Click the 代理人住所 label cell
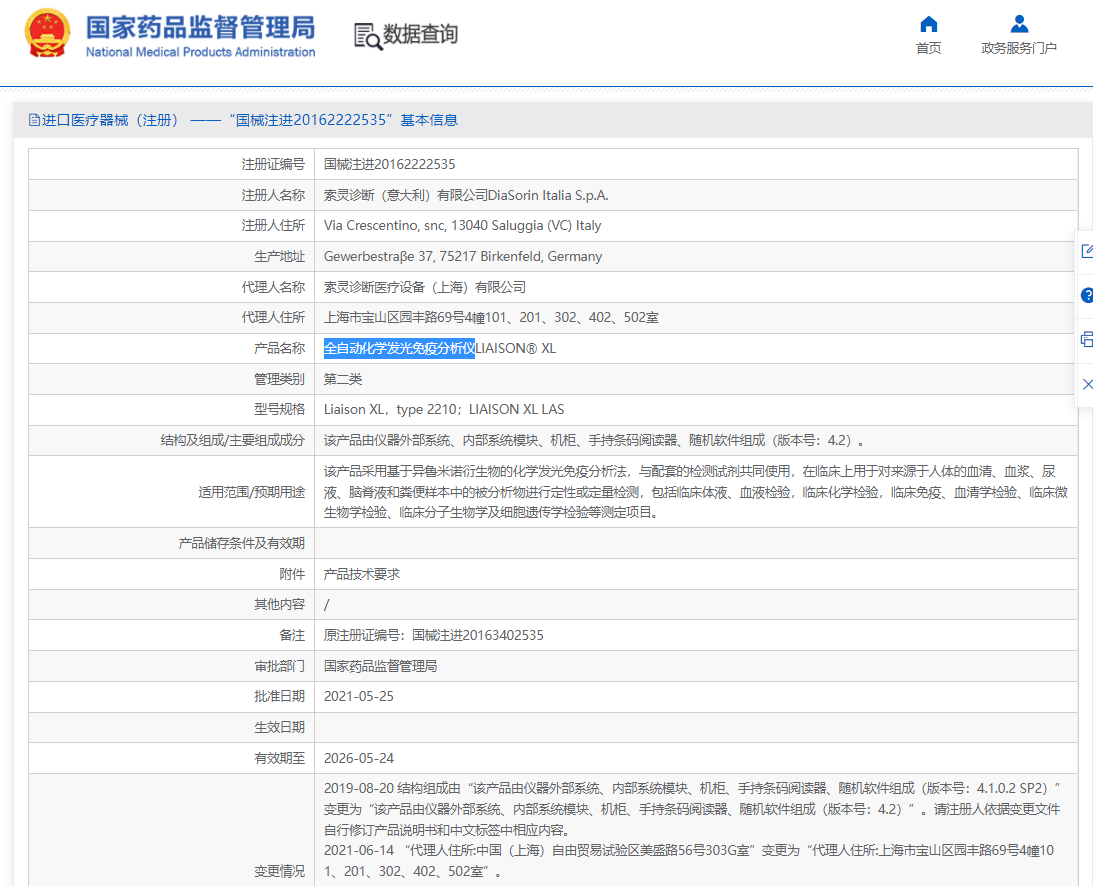 pyautogui.click(x=171, y=318)
